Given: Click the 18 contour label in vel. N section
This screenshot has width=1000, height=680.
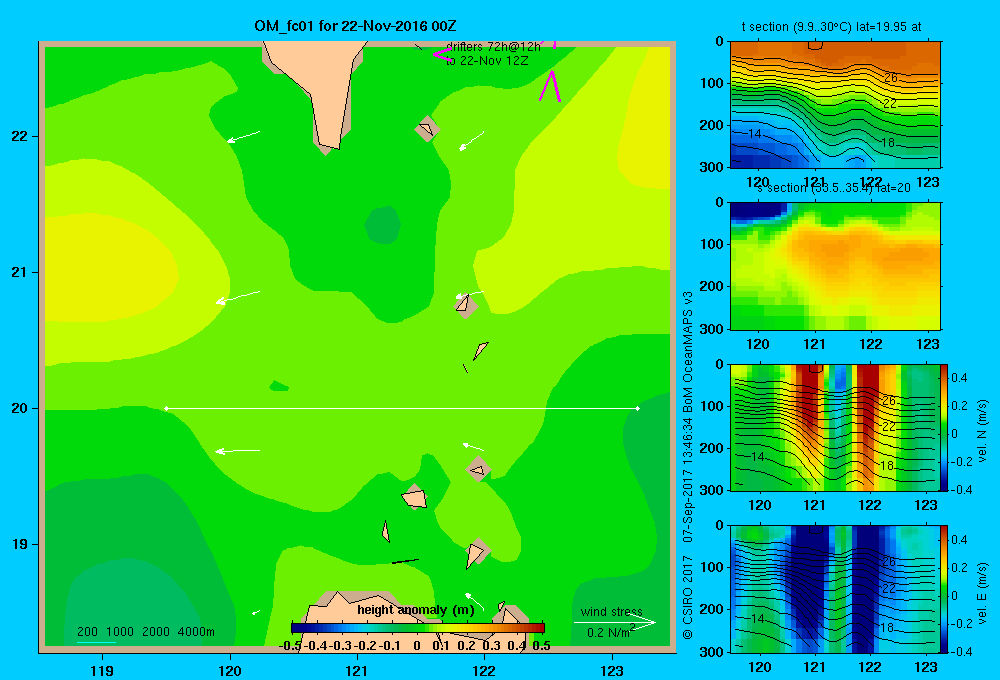Looking at the screenshot, I should pos(887,466).
